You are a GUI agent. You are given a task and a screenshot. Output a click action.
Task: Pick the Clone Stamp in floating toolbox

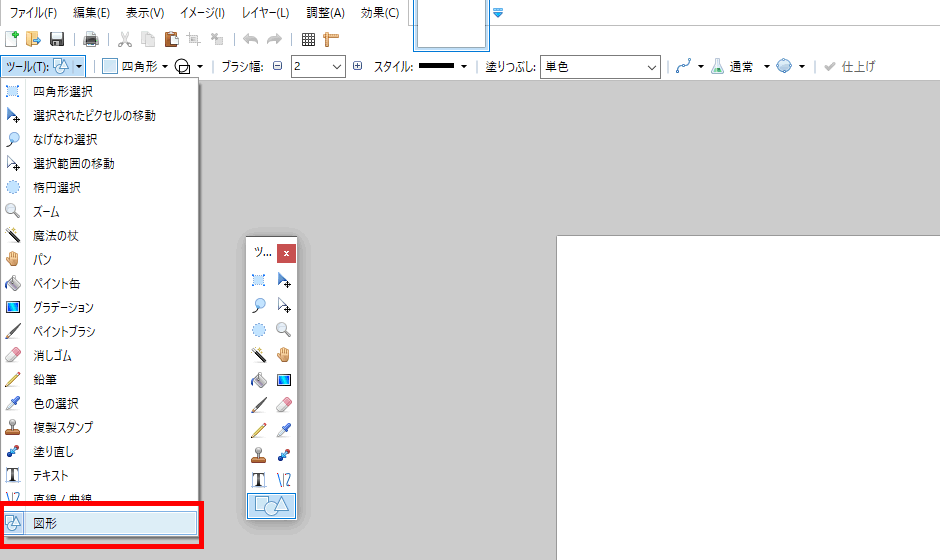259,455
